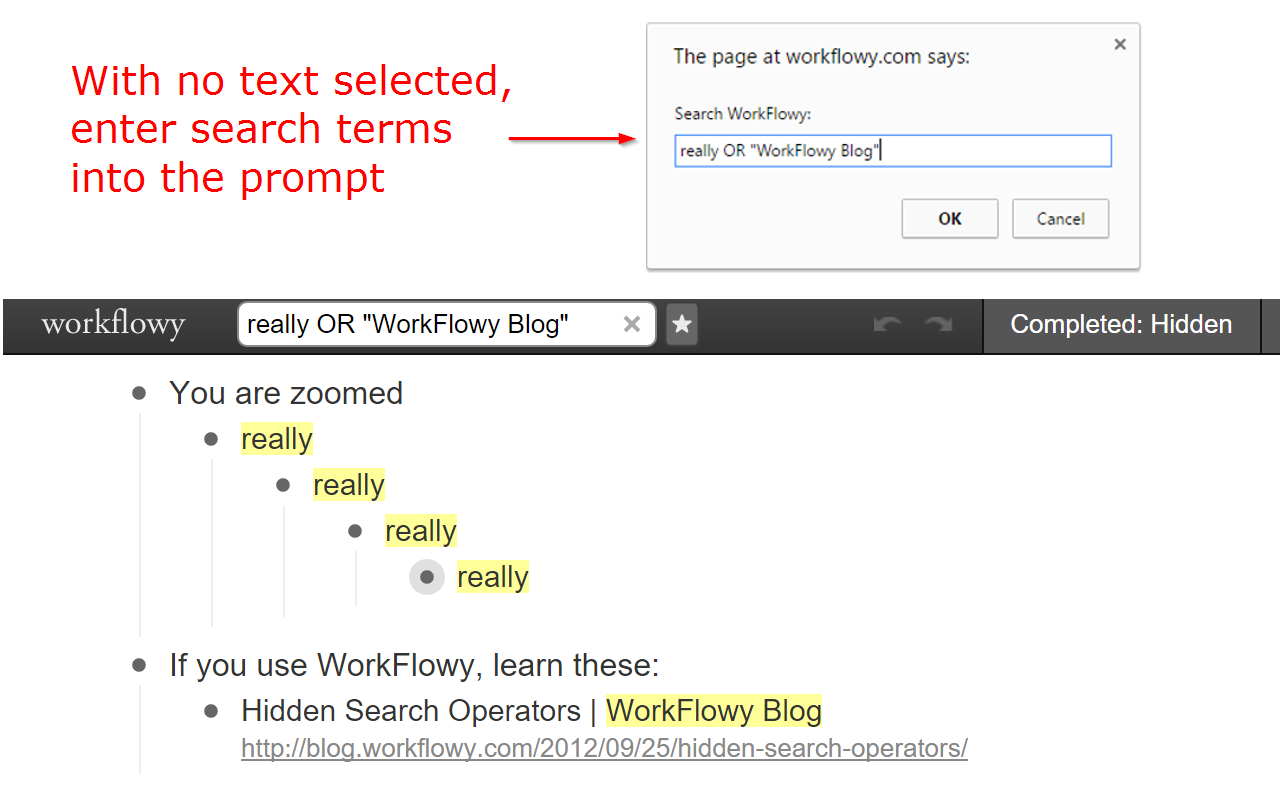
Task: Click the 'Search WorkFlowy:' label in dialog
Action: tap(742, 114)
